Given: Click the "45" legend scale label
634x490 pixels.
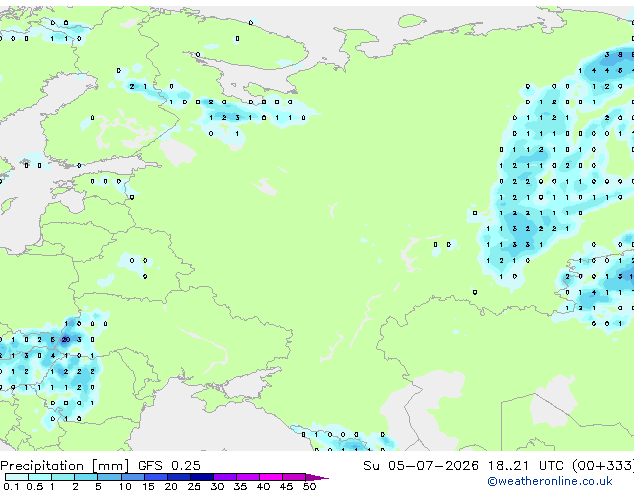Looking at the screenshot, I should pos(286,486).
